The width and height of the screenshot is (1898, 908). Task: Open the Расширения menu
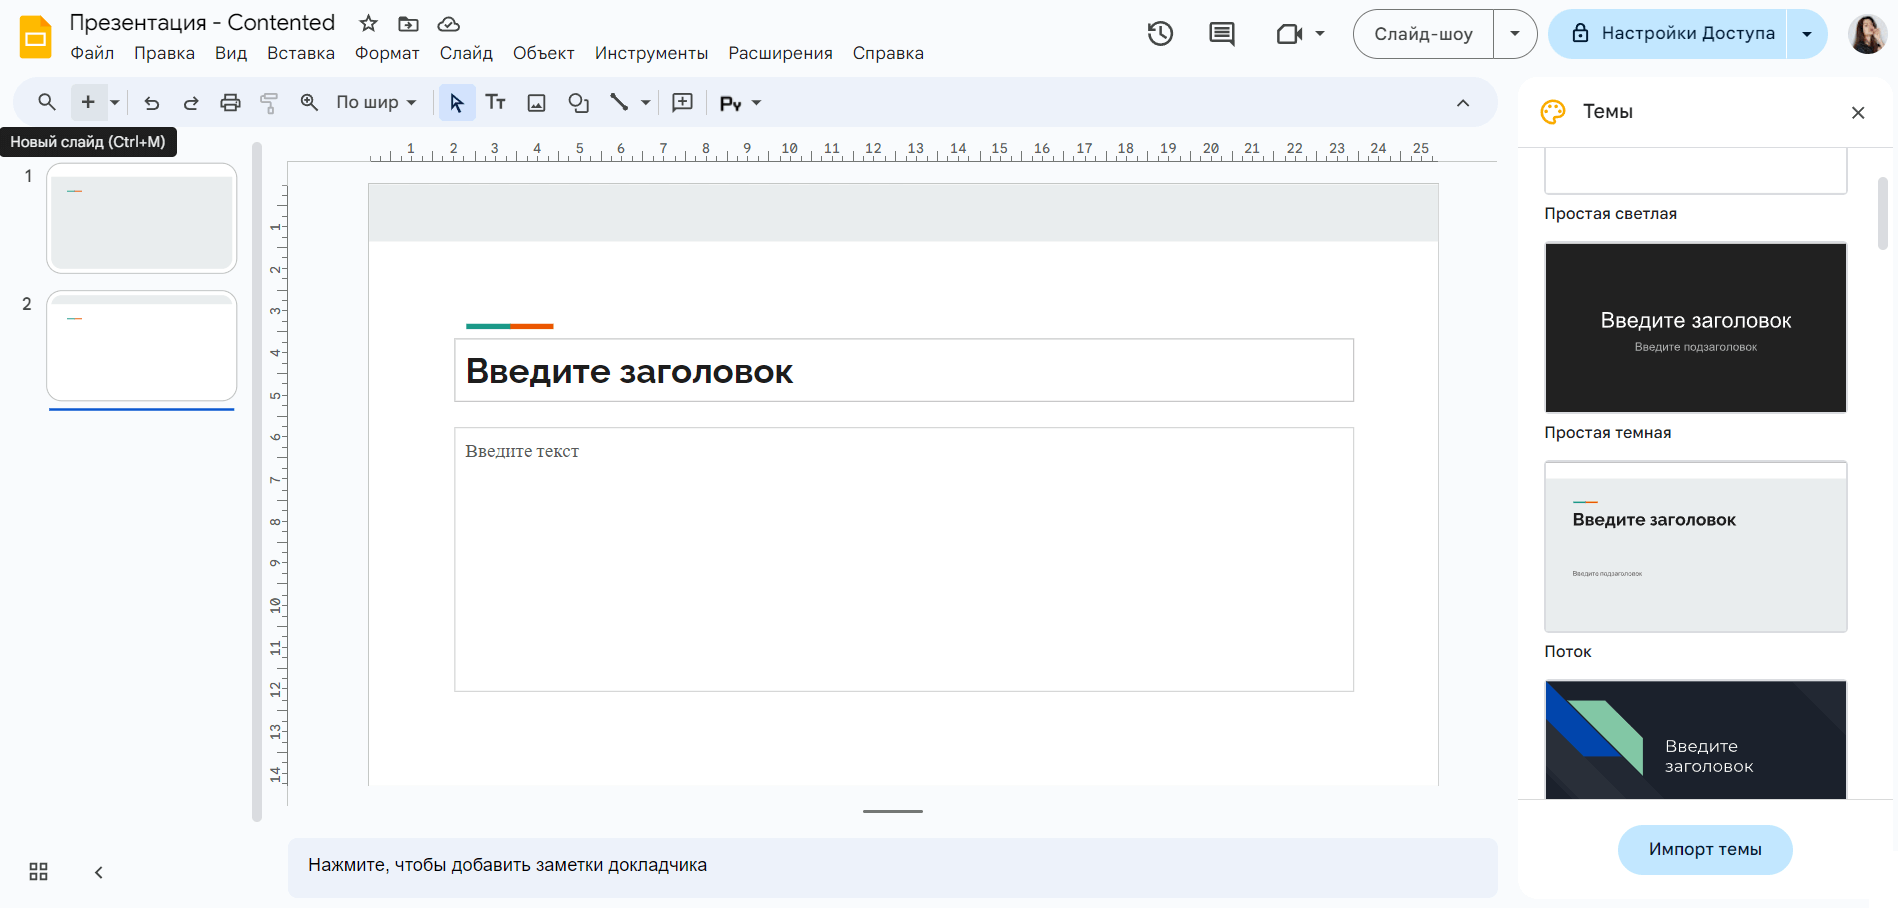click(780, 53)
